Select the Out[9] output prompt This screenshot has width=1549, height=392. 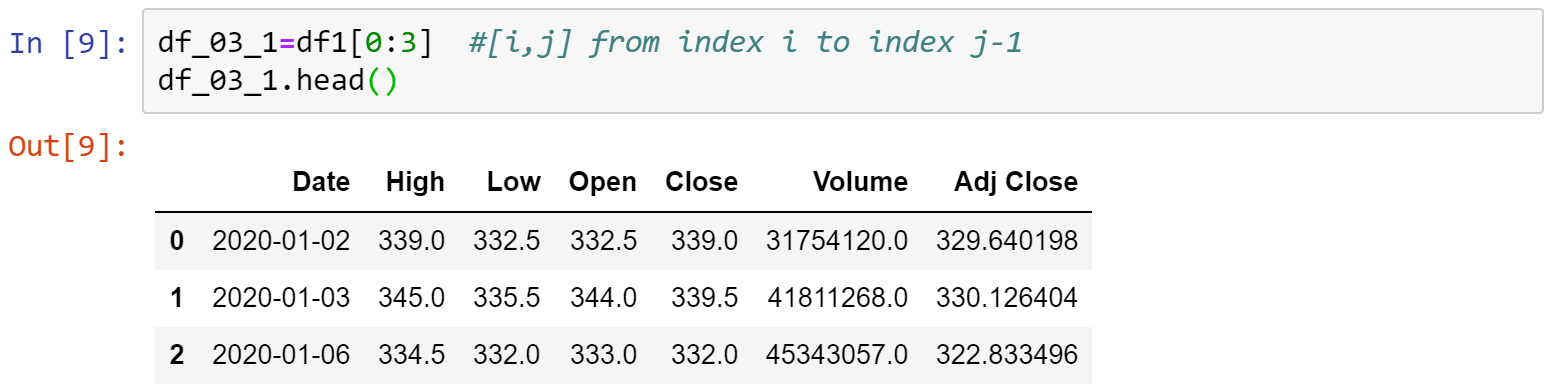(x=67, y=147)
